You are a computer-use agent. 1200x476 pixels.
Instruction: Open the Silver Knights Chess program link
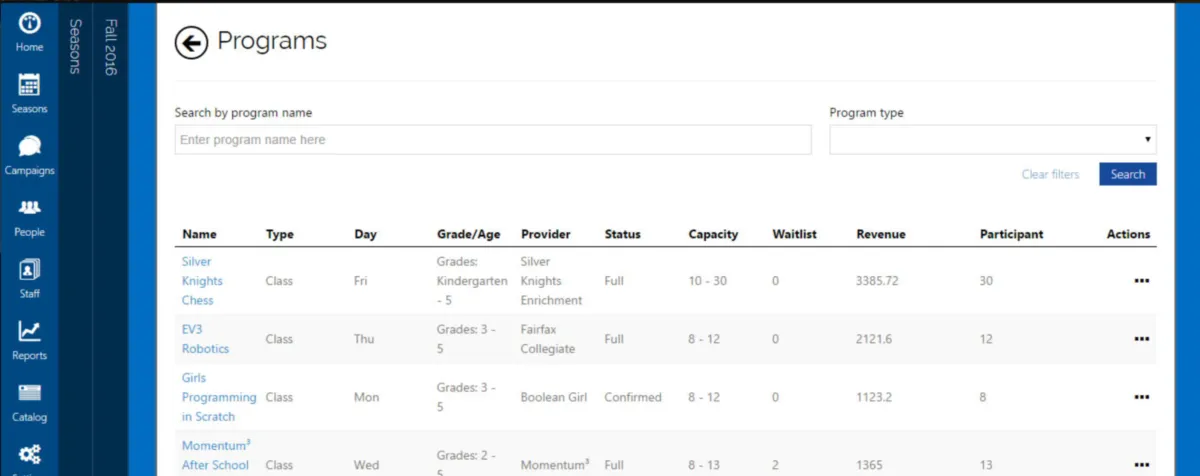coord(202,281)
